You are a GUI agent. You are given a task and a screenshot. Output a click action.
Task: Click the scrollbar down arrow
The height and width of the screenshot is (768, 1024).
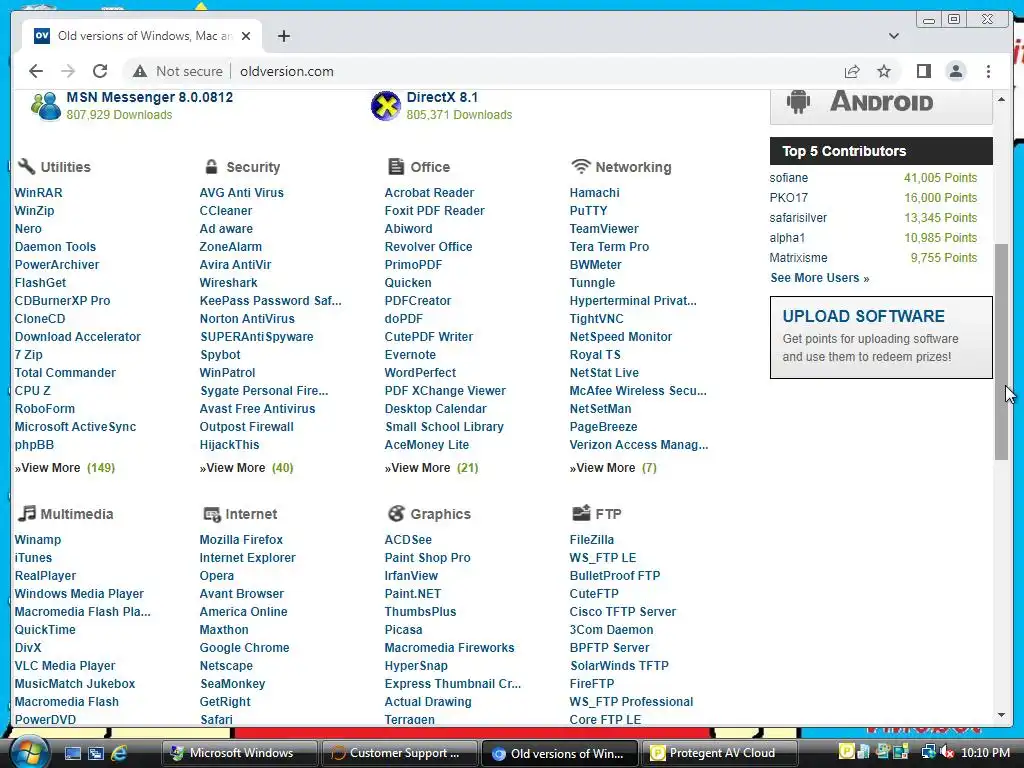tap(1001, 715)
